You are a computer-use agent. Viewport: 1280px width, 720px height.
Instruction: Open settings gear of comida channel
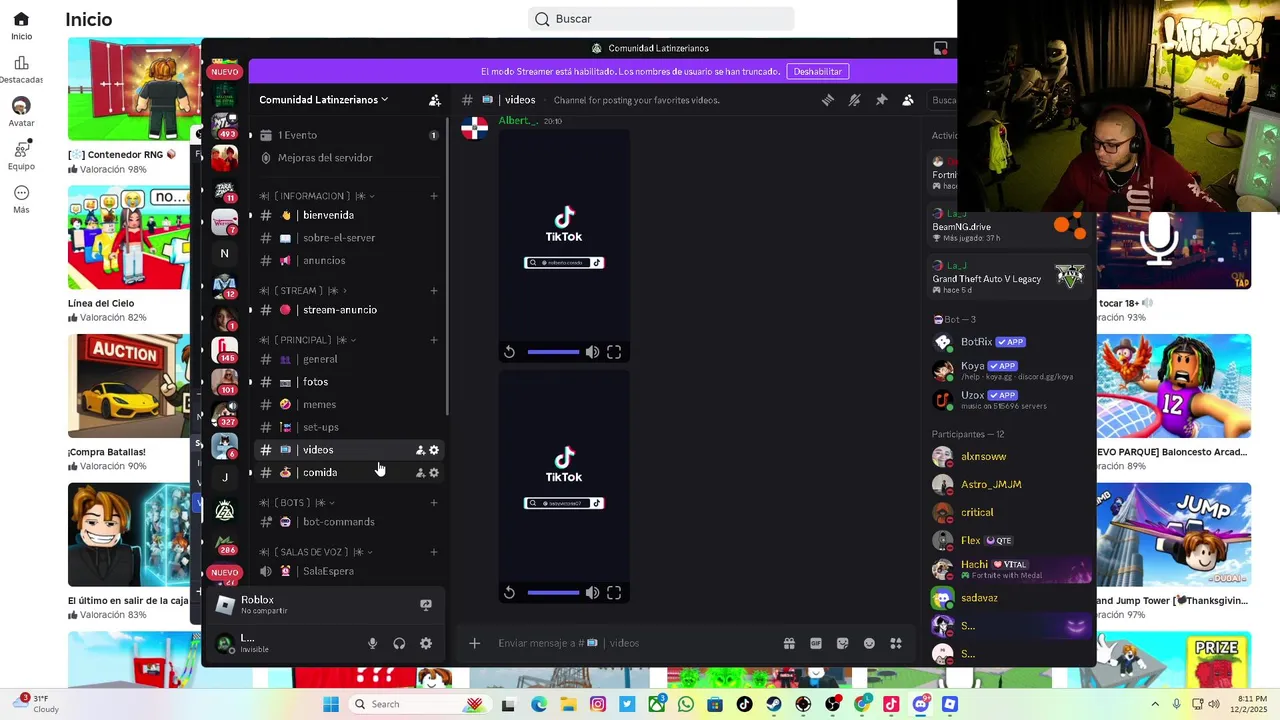[x=434, y=472]
